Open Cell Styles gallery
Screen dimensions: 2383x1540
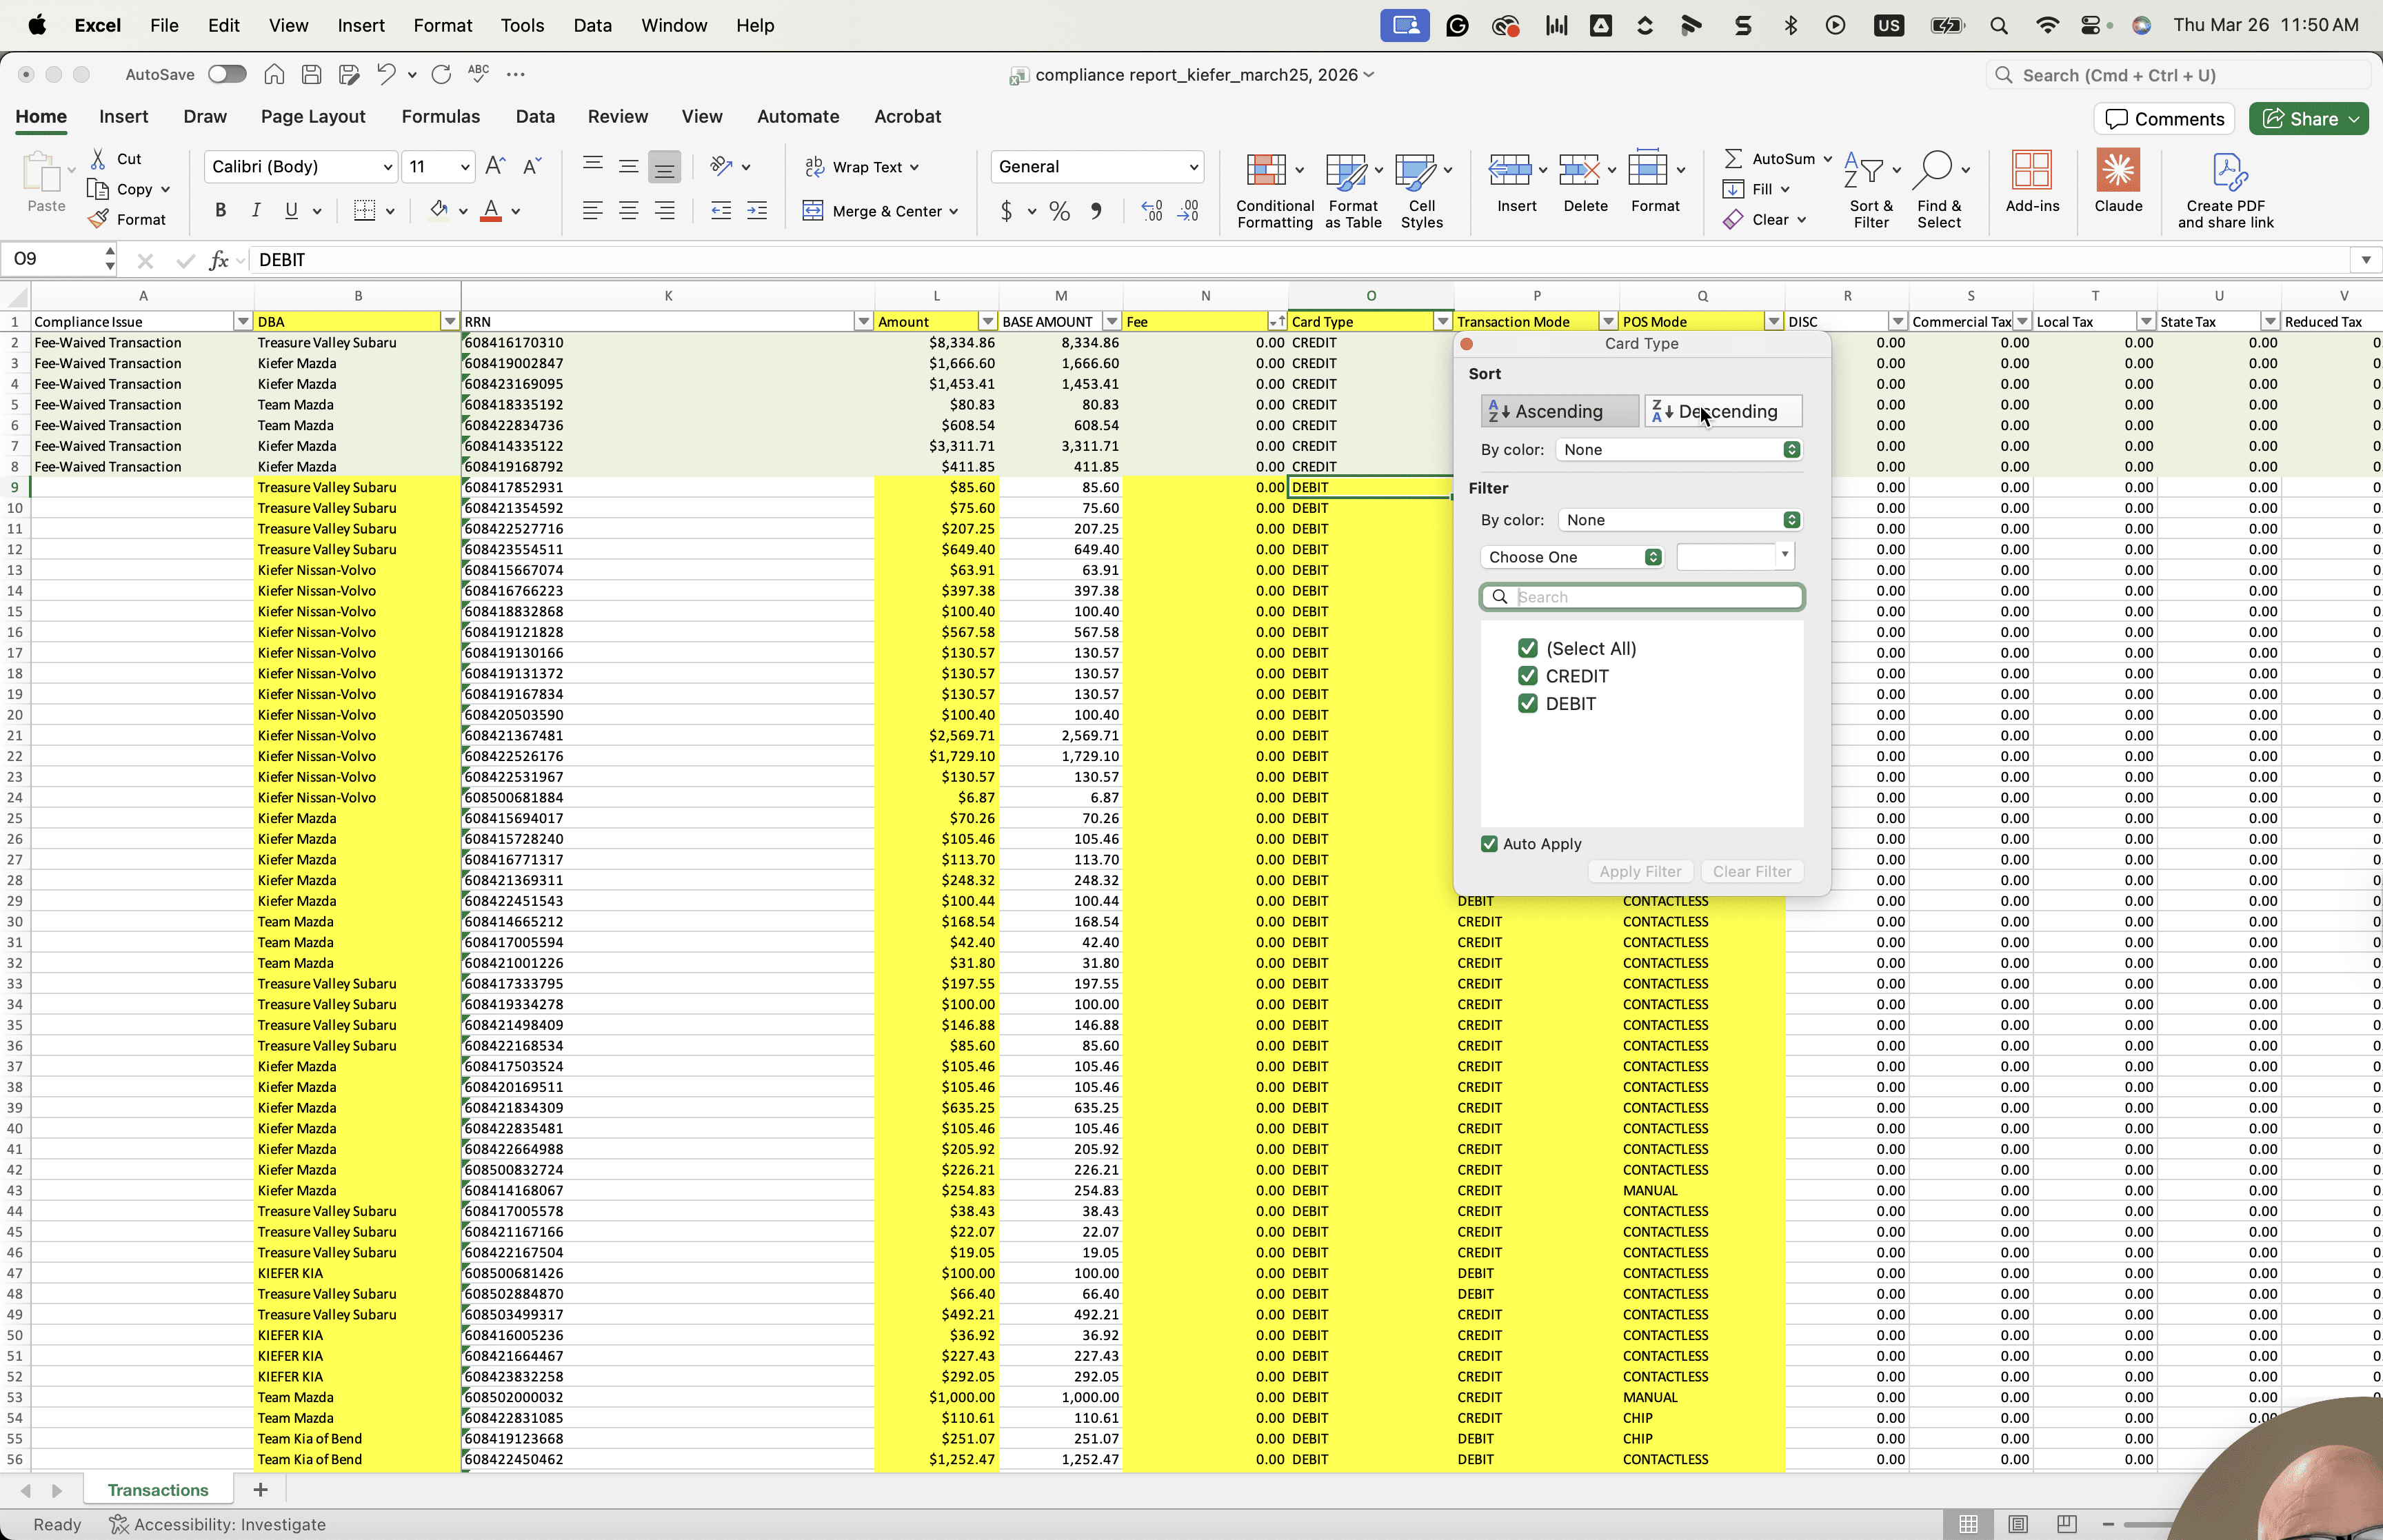tap(1421, 190)
